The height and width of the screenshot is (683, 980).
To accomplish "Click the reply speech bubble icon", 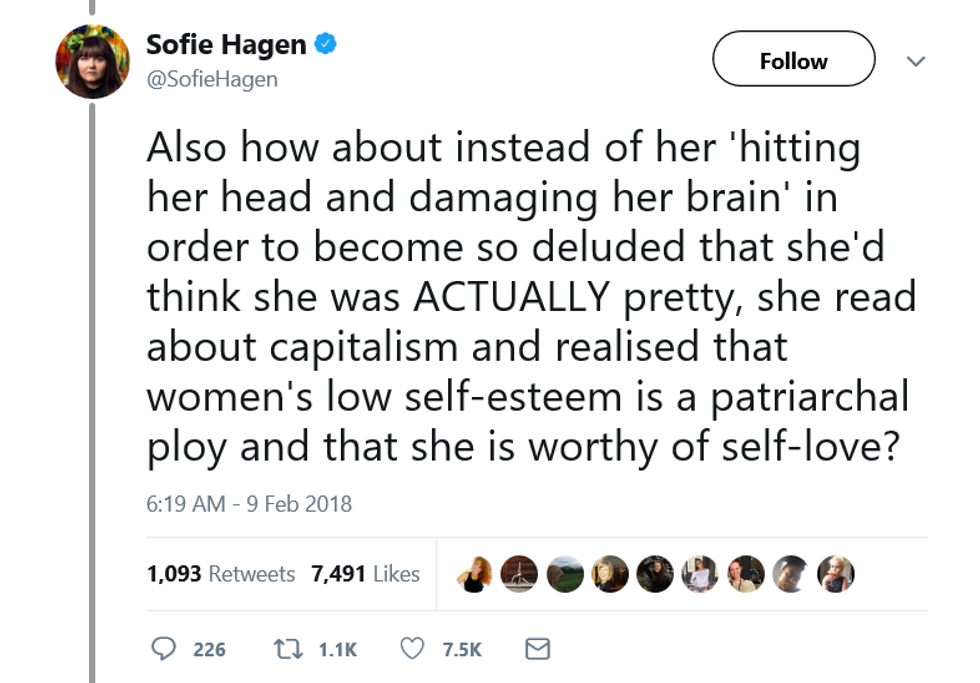I will (x=163, y=649).
